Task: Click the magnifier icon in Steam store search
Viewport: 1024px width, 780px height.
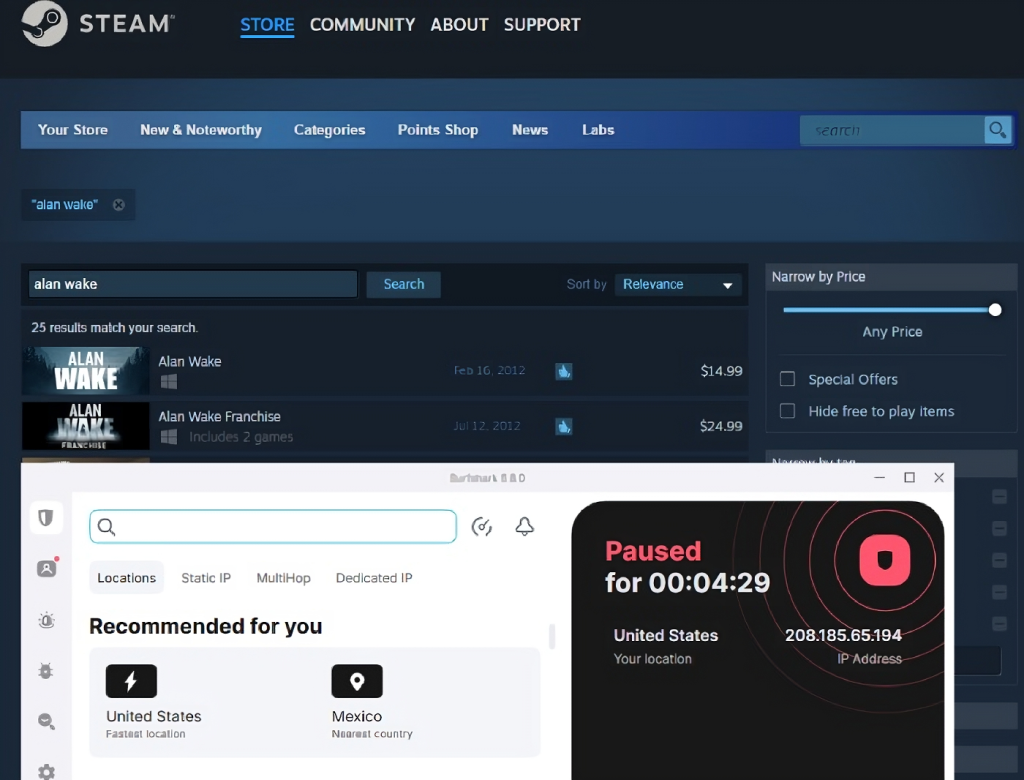Action: pos(998,130)
